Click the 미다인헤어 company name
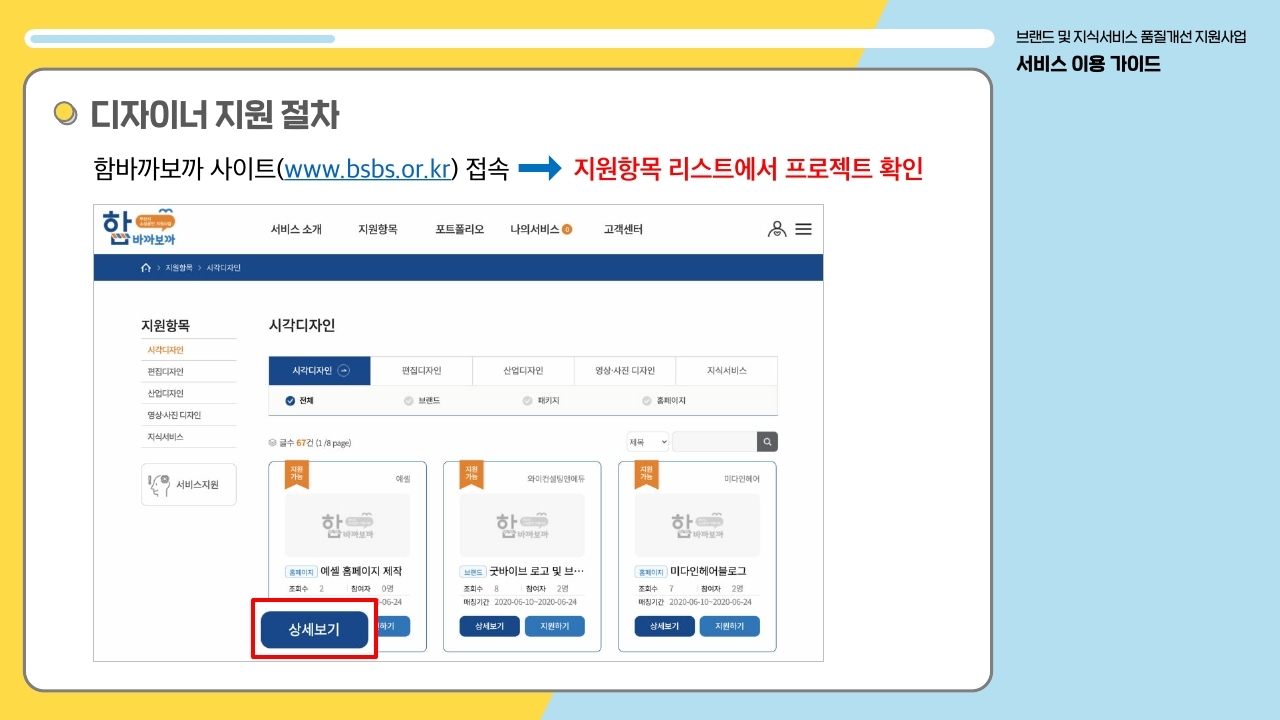1280x720 pixels. pyautogui.click(x=742, y=479)
